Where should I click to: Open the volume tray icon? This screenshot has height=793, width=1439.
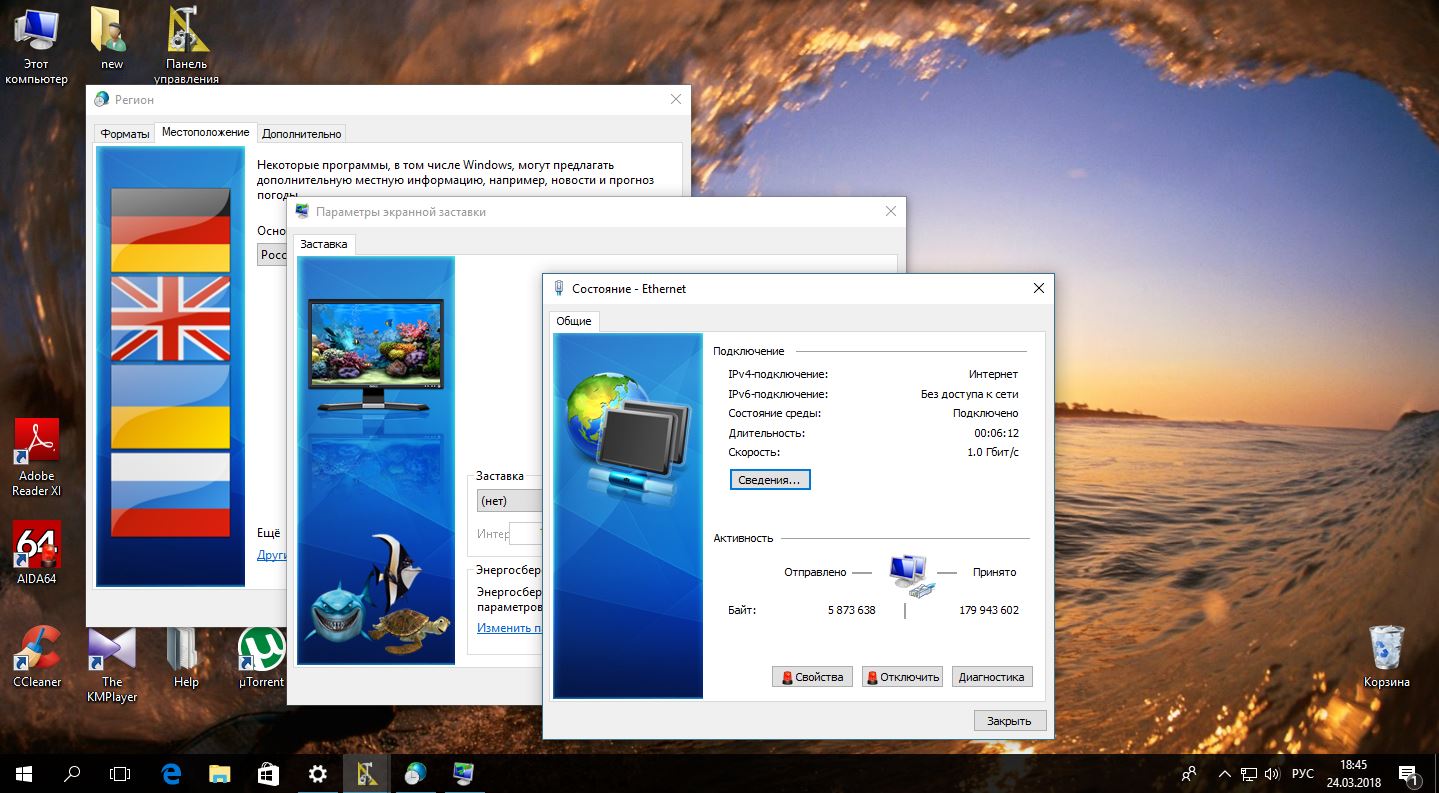(1272, 773)
